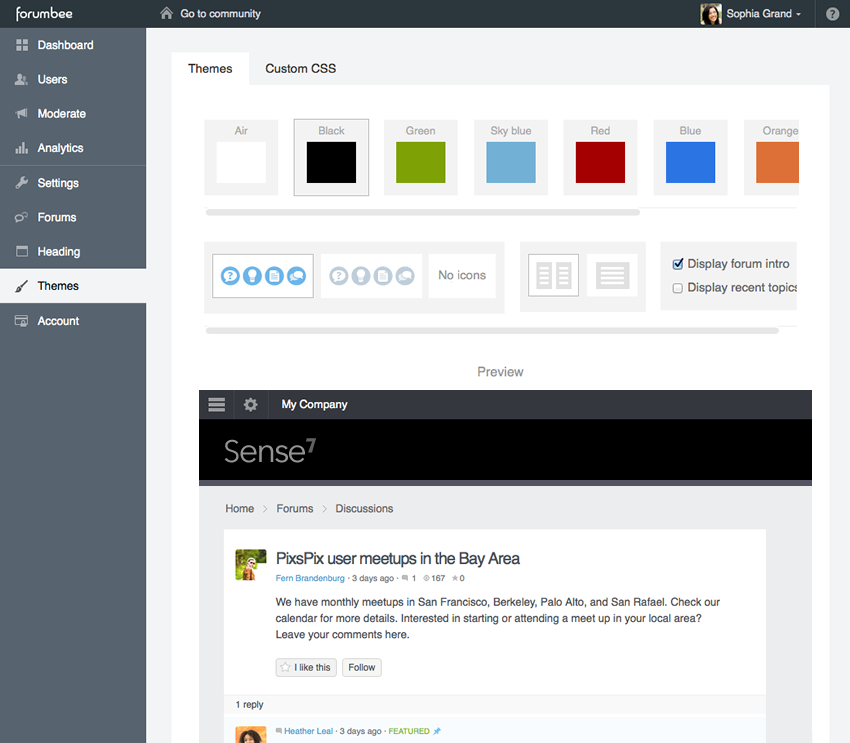Open the hamburger menu in the preview
Image resolution: width=850 pixels, height=743 pixels.
216,404
